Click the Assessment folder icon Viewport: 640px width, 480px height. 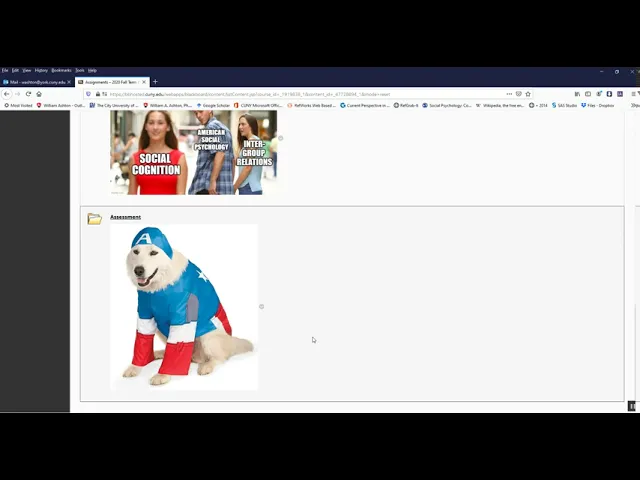[94, 219]
